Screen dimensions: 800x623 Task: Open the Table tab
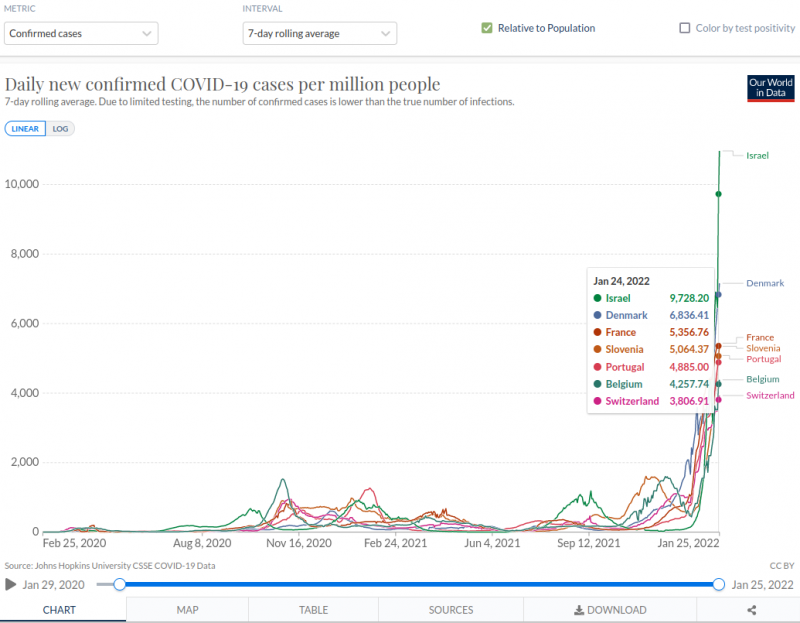pos(313,610)
